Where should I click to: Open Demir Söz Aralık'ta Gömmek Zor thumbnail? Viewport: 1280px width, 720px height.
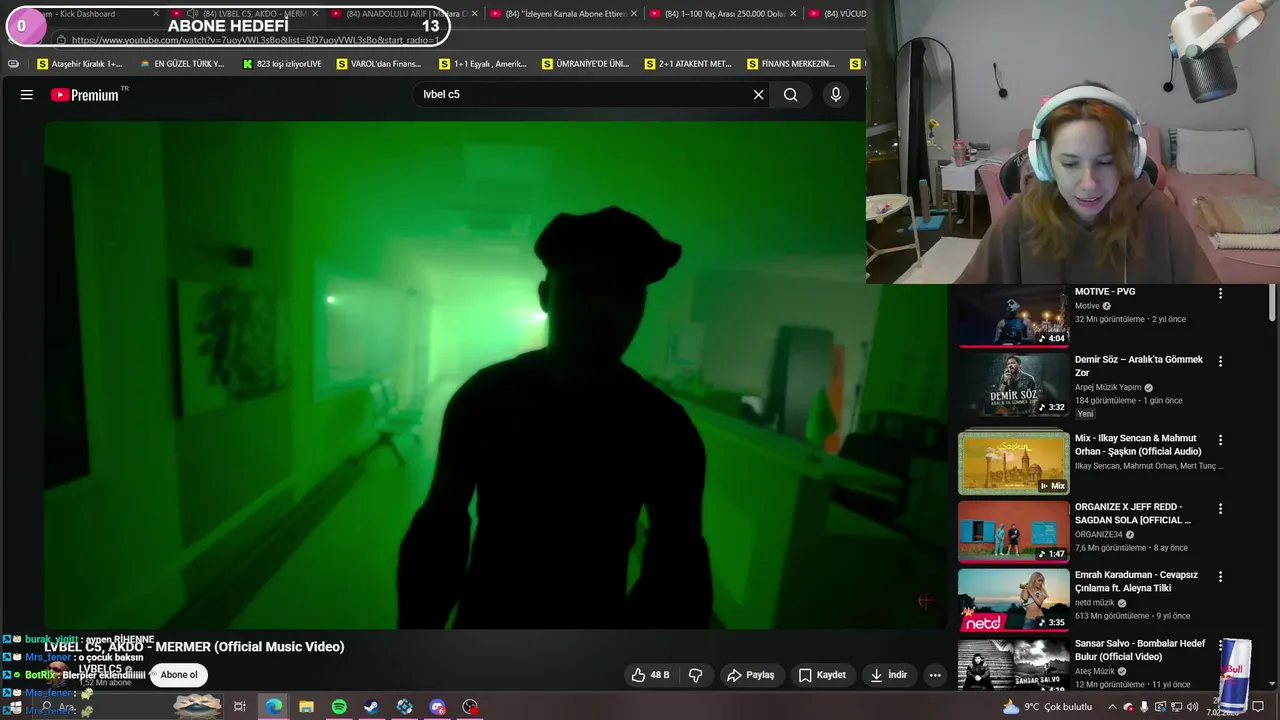tap(1014, 385)
